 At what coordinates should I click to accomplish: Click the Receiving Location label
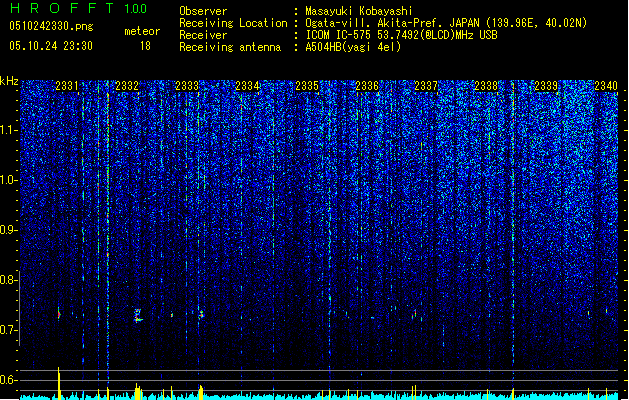point(233,23)
